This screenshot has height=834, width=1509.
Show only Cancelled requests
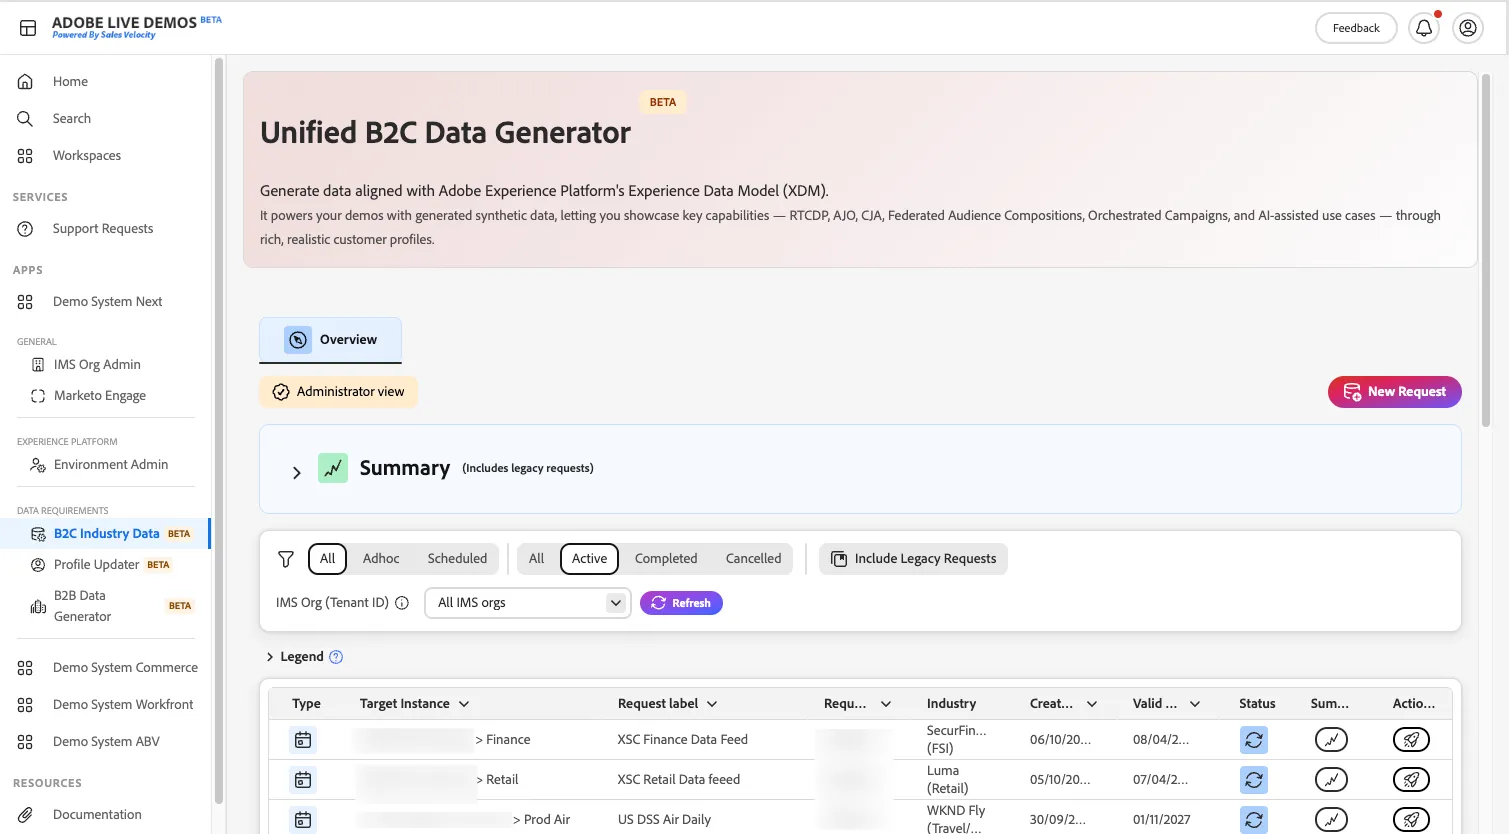[754, 559]
